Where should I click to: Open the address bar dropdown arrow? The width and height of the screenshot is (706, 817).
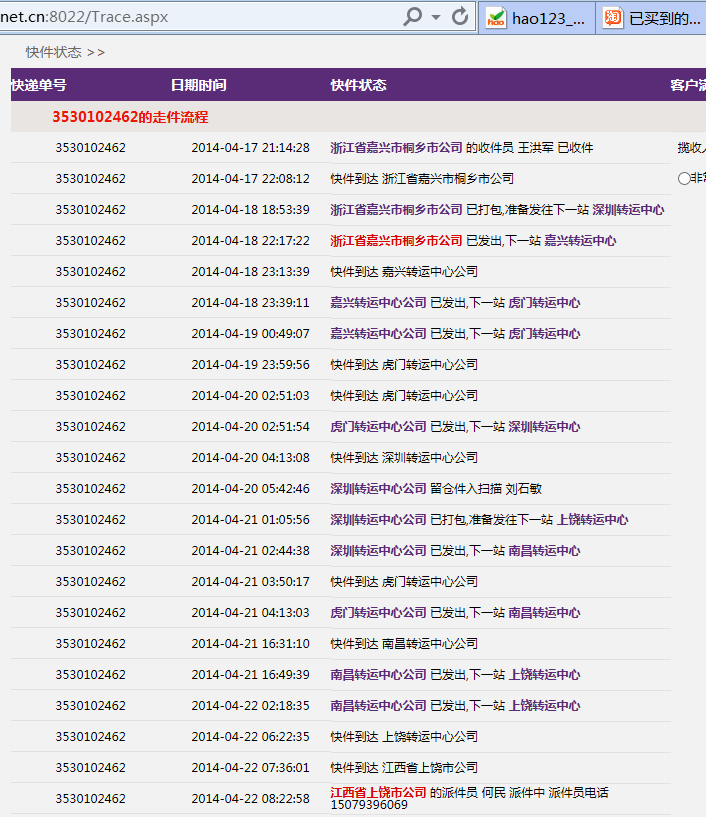(436, 17)
